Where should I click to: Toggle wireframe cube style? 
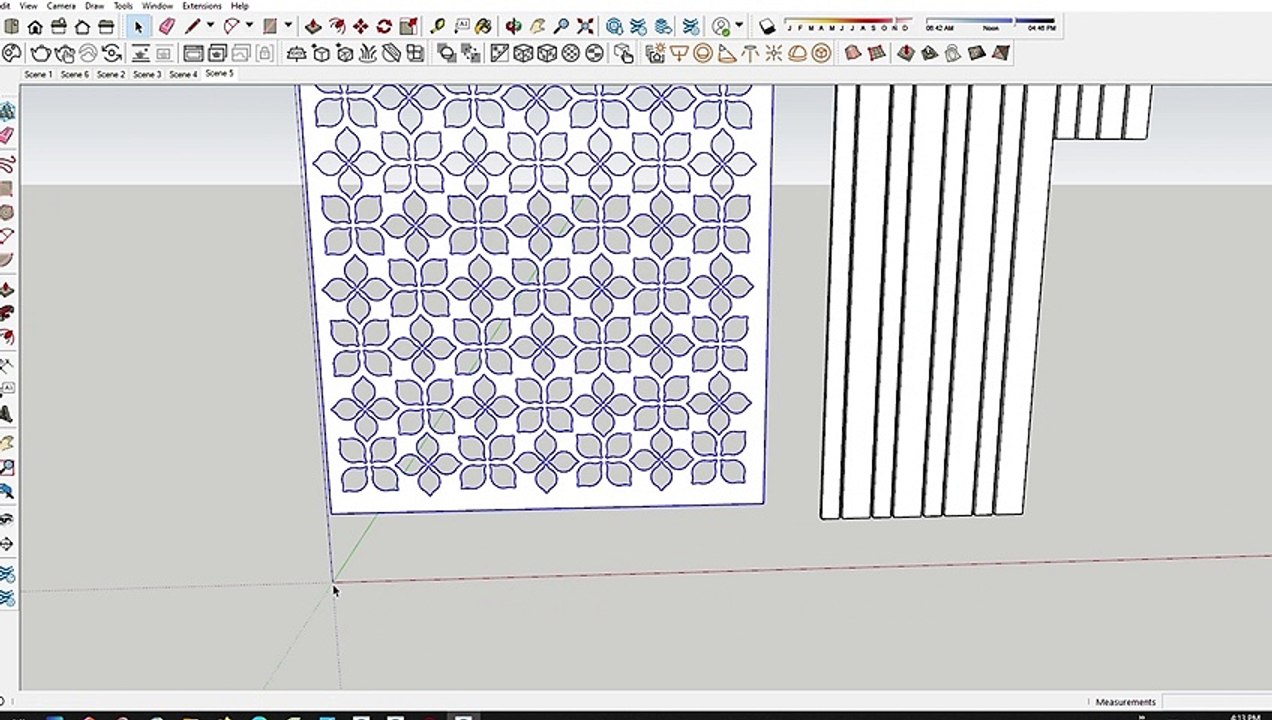point(522,53)
